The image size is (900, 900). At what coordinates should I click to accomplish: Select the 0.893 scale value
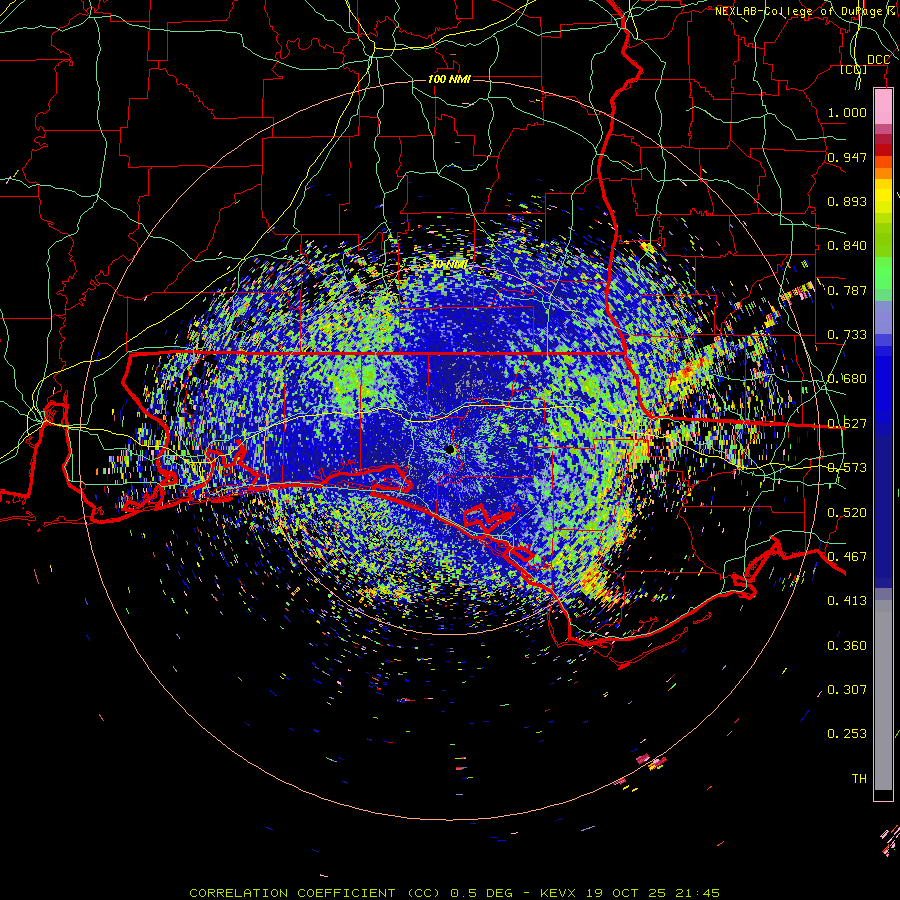point(847,201)
